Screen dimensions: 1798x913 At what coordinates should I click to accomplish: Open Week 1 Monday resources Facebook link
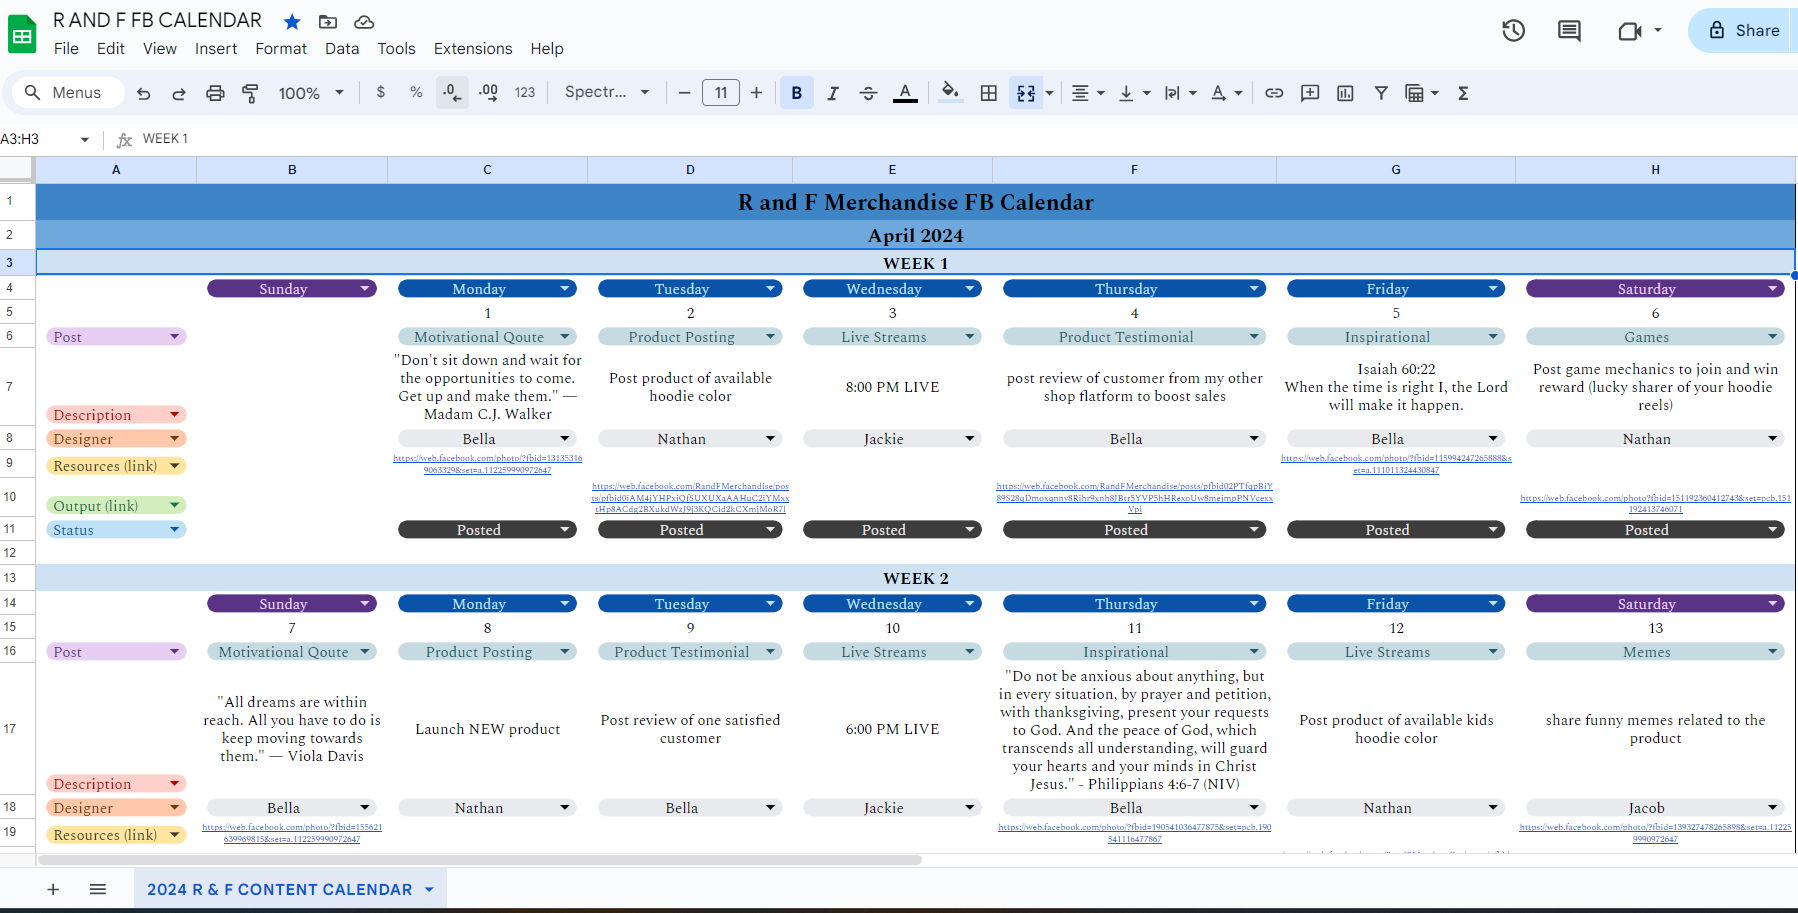[x=487, y=464]
